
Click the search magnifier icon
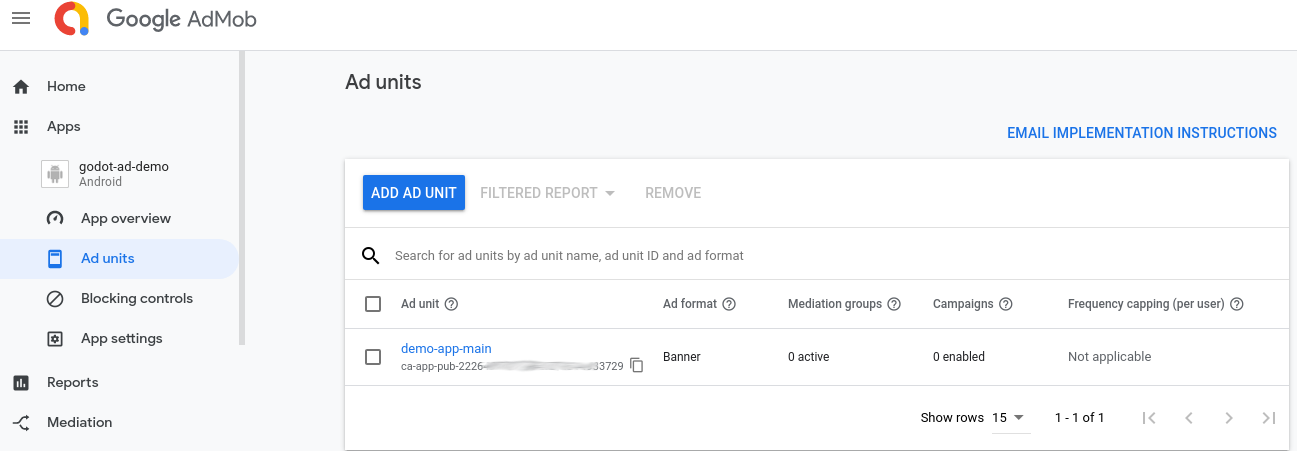point(371,256)
